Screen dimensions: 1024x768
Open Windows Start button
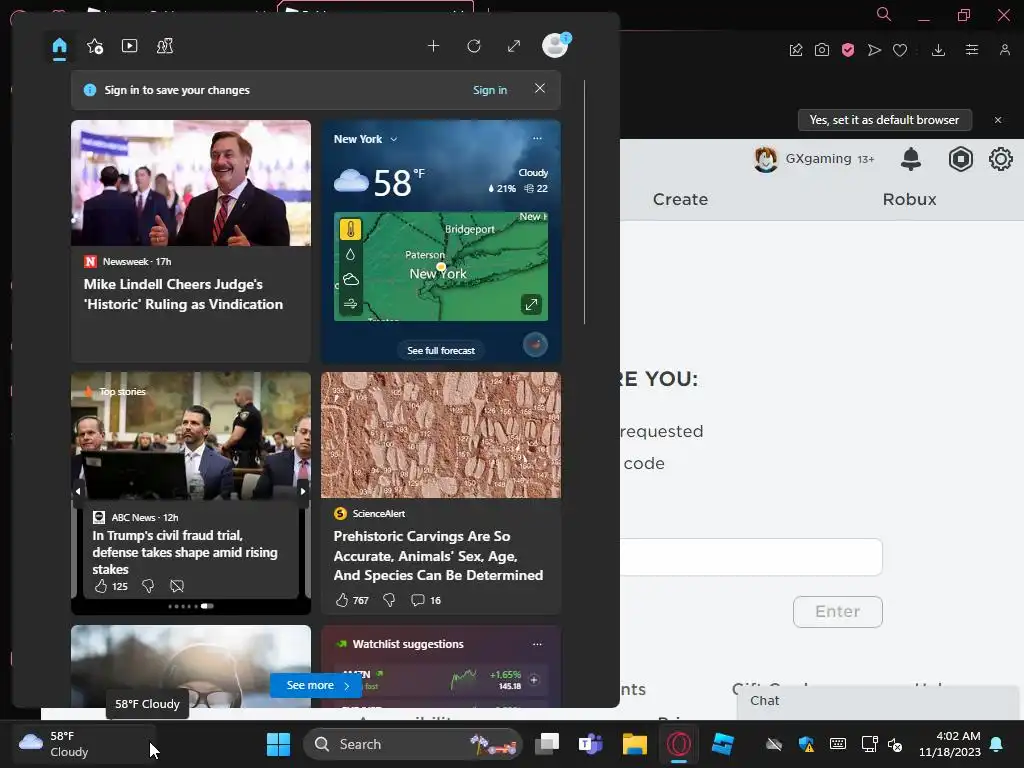coord(278,744)
